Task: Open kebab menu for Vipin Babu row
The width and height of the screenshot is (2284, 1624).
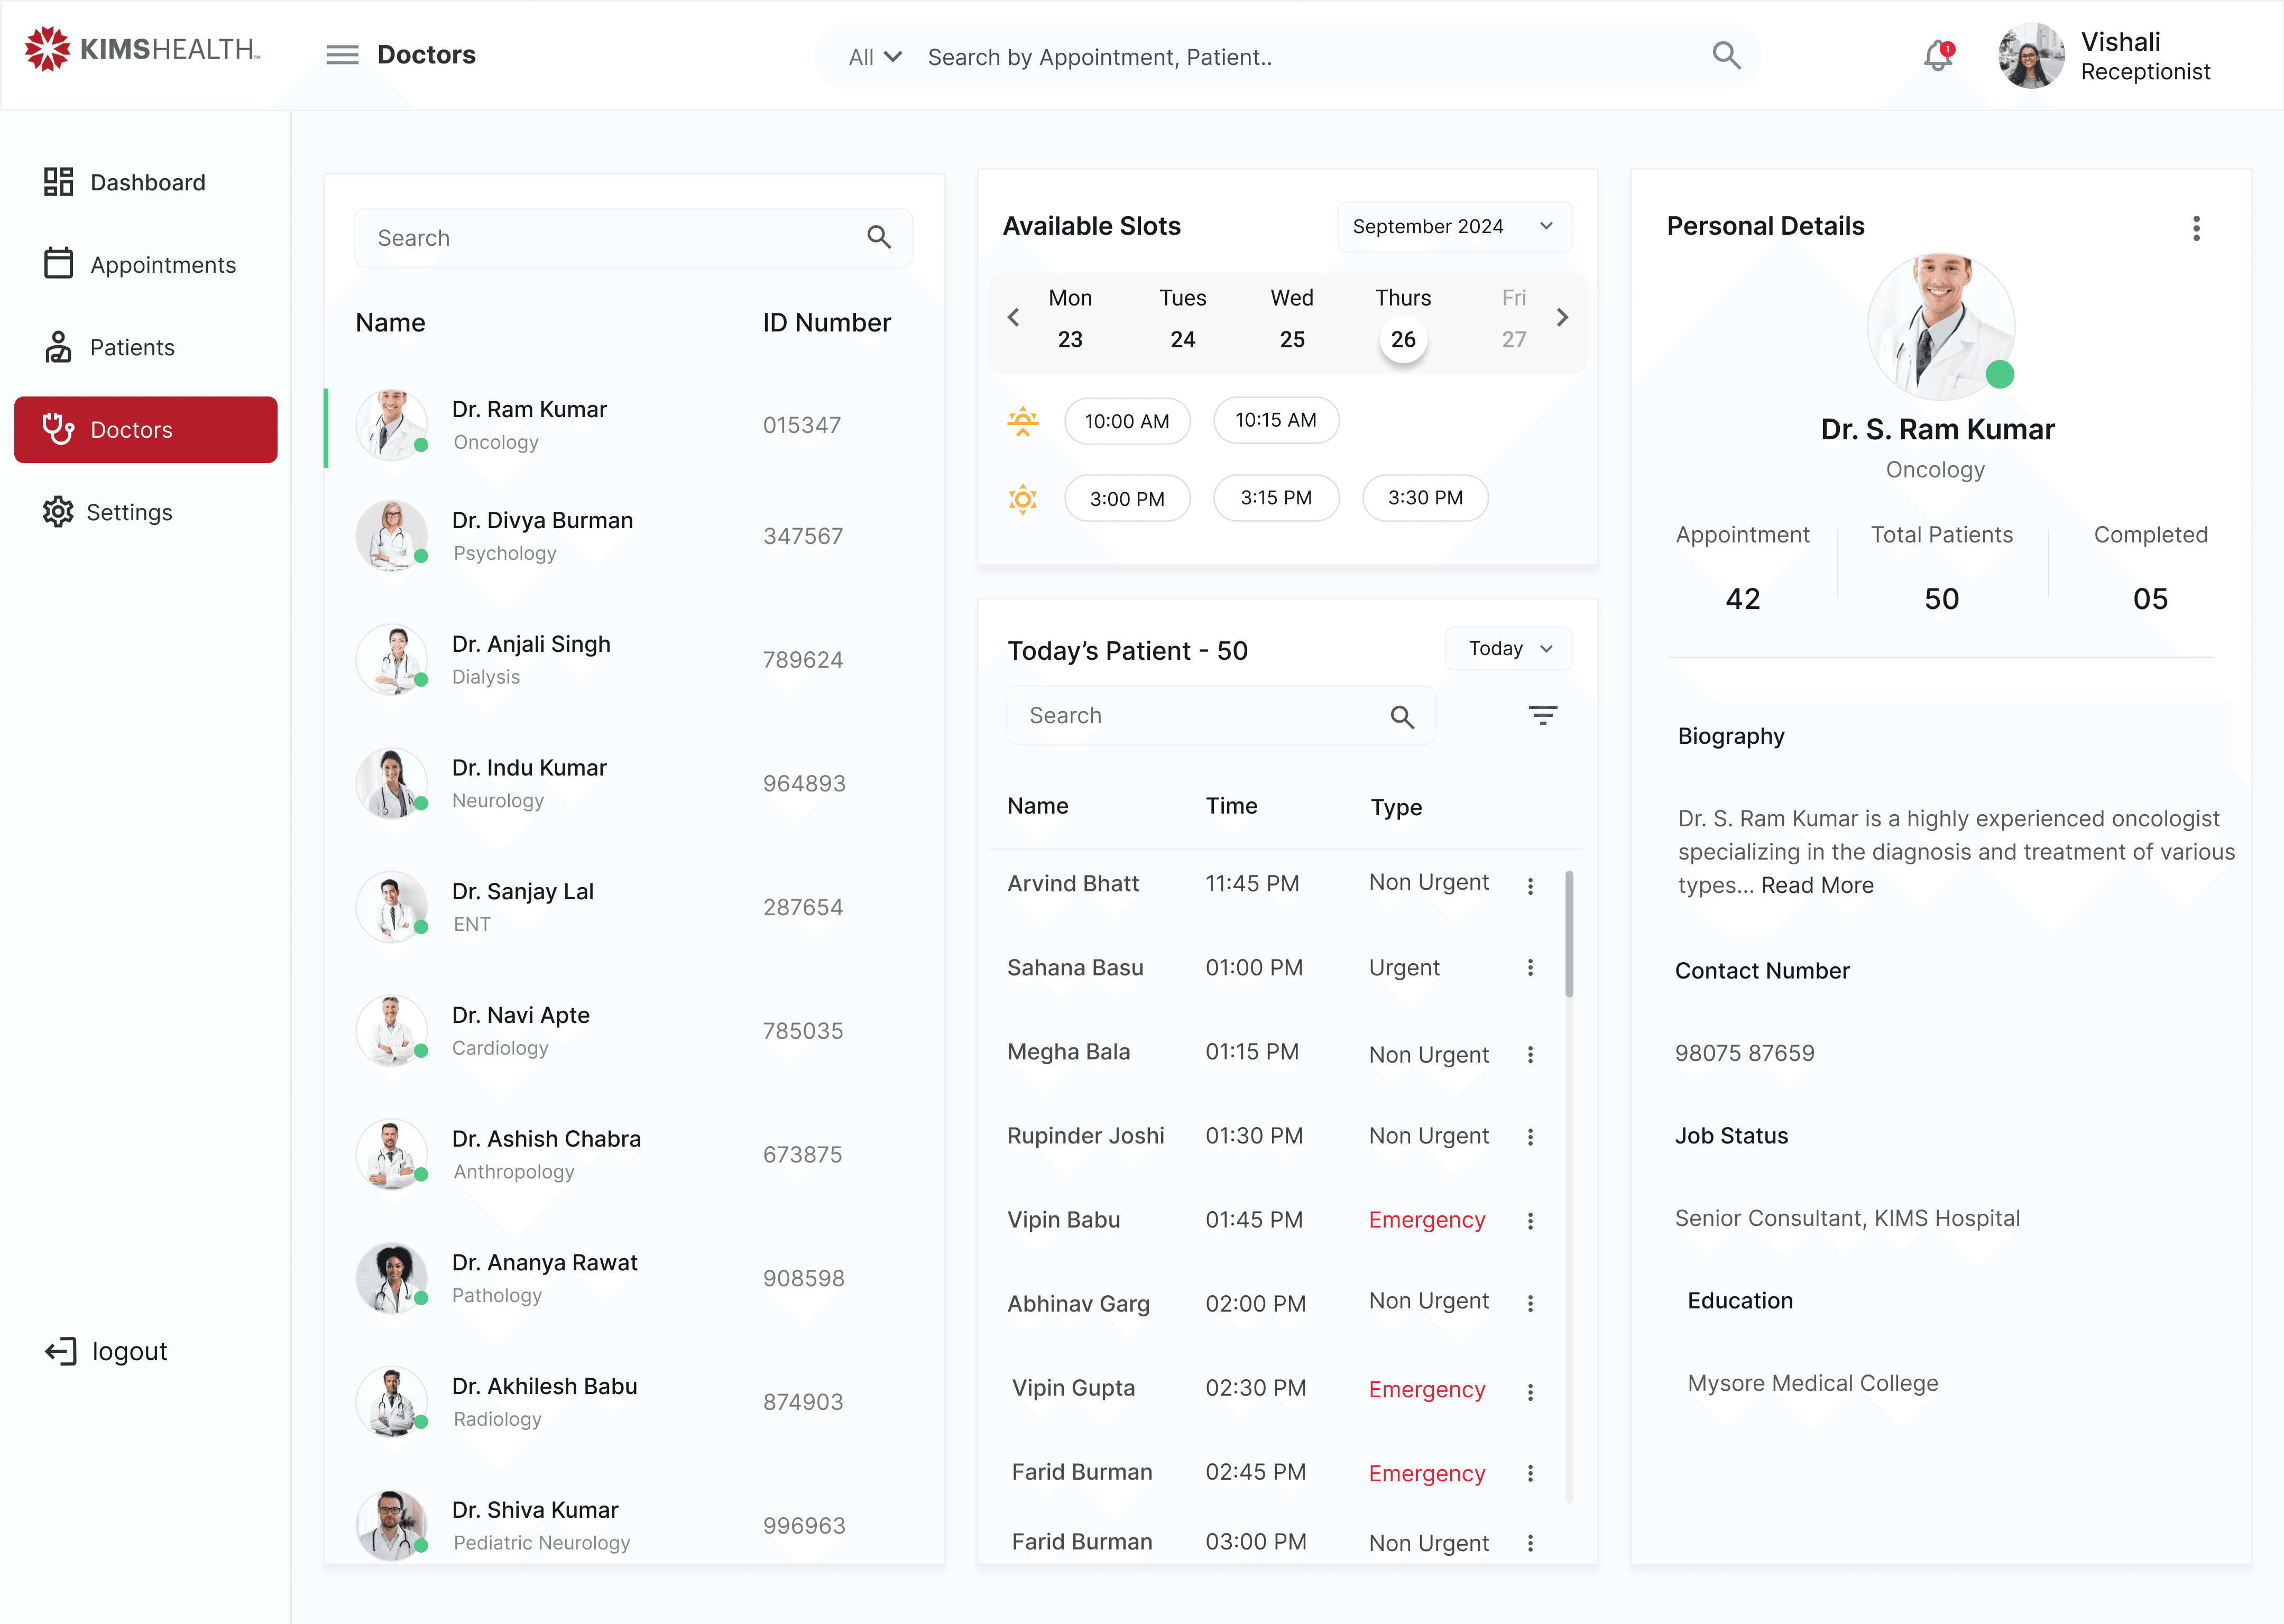Action: click(x=1530, y=1220)
